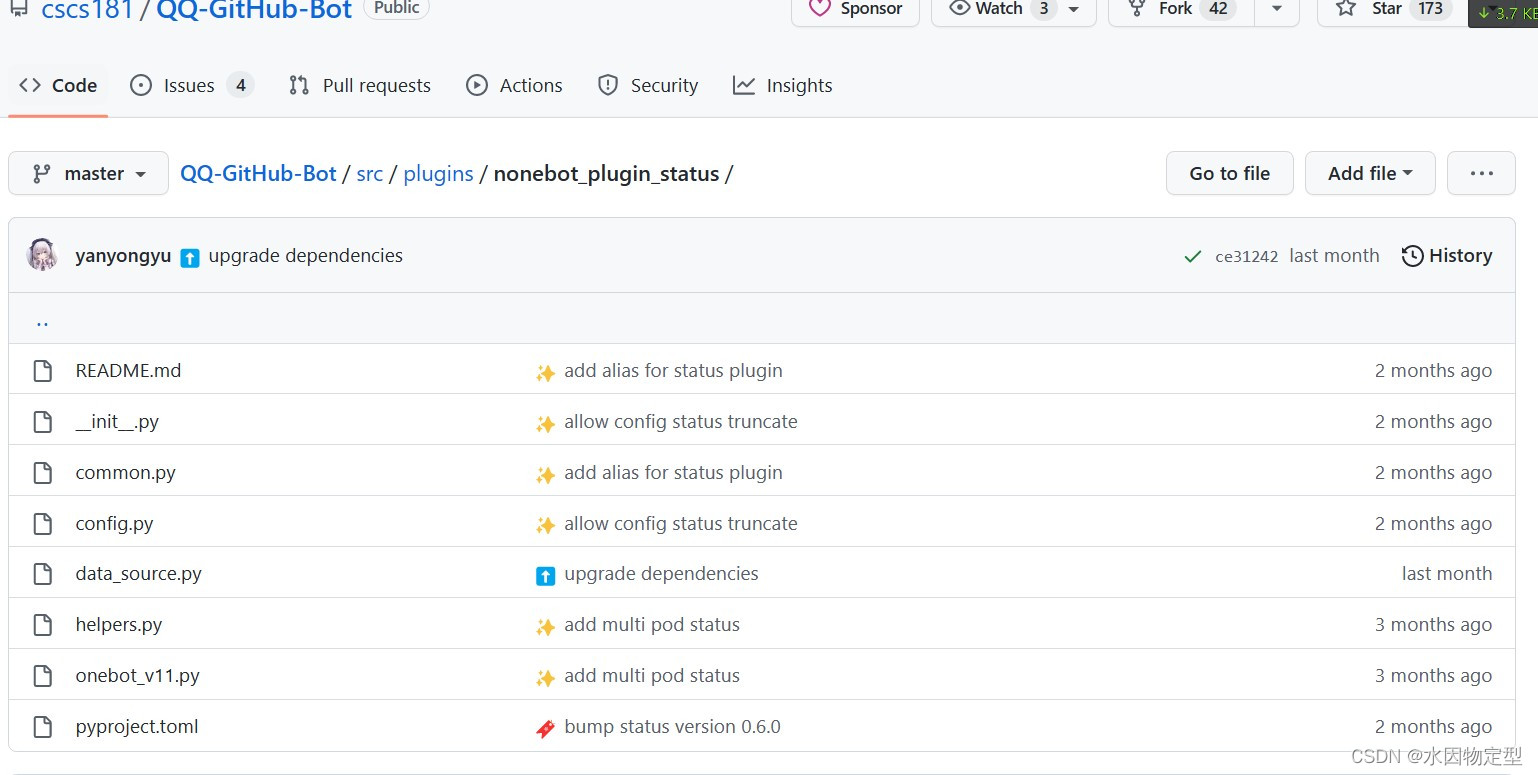1538x775 pixels.
Task: Open data_source.py 'upgrade dependencies' commit message
Action: 661,574
